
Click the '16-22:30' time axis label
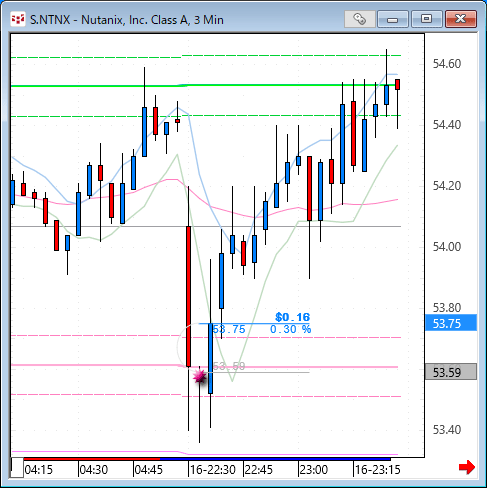pos(213,470)
